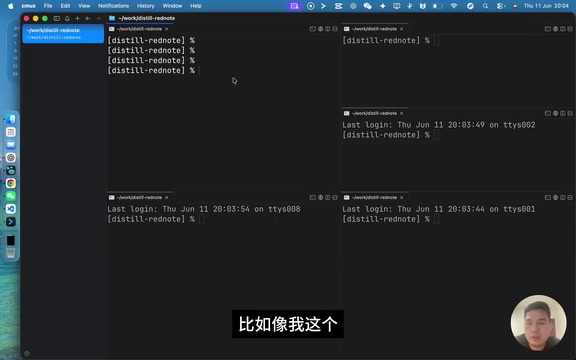Viewport: 576px width, 360px height.
Task: Split the ttys008 pane downward
Action: [x=335, y=197]
